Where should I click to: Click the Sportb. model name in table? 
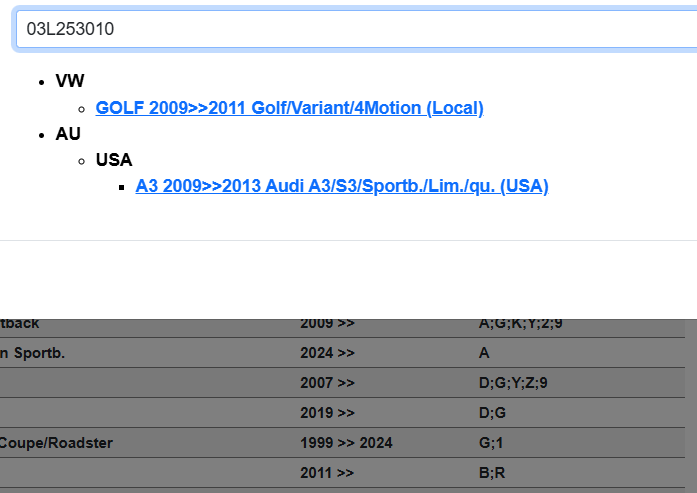point(40,353)
